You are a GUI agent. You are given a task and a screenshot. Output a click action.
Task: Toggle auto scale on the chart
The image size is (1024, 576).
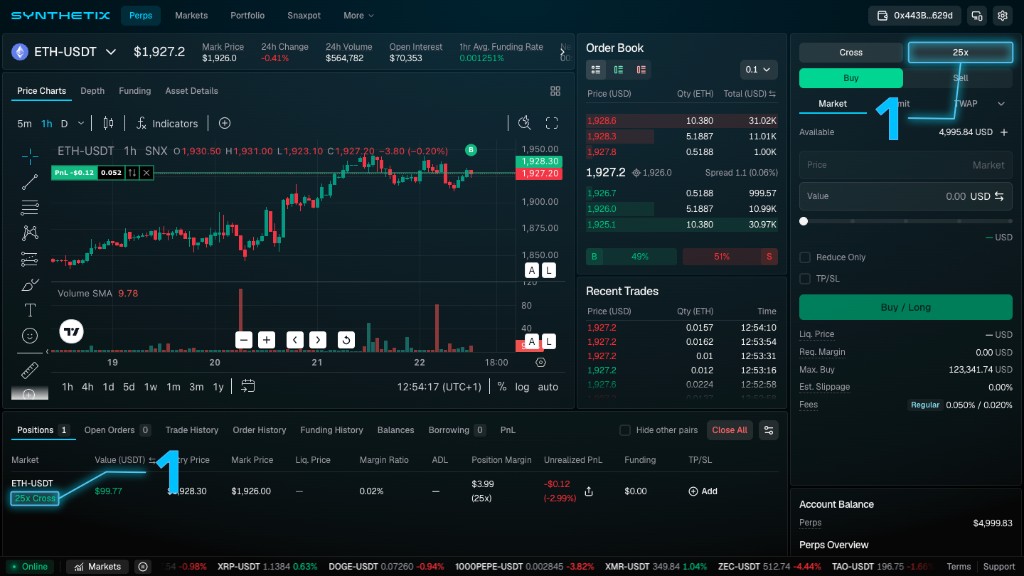coord(548,387)
